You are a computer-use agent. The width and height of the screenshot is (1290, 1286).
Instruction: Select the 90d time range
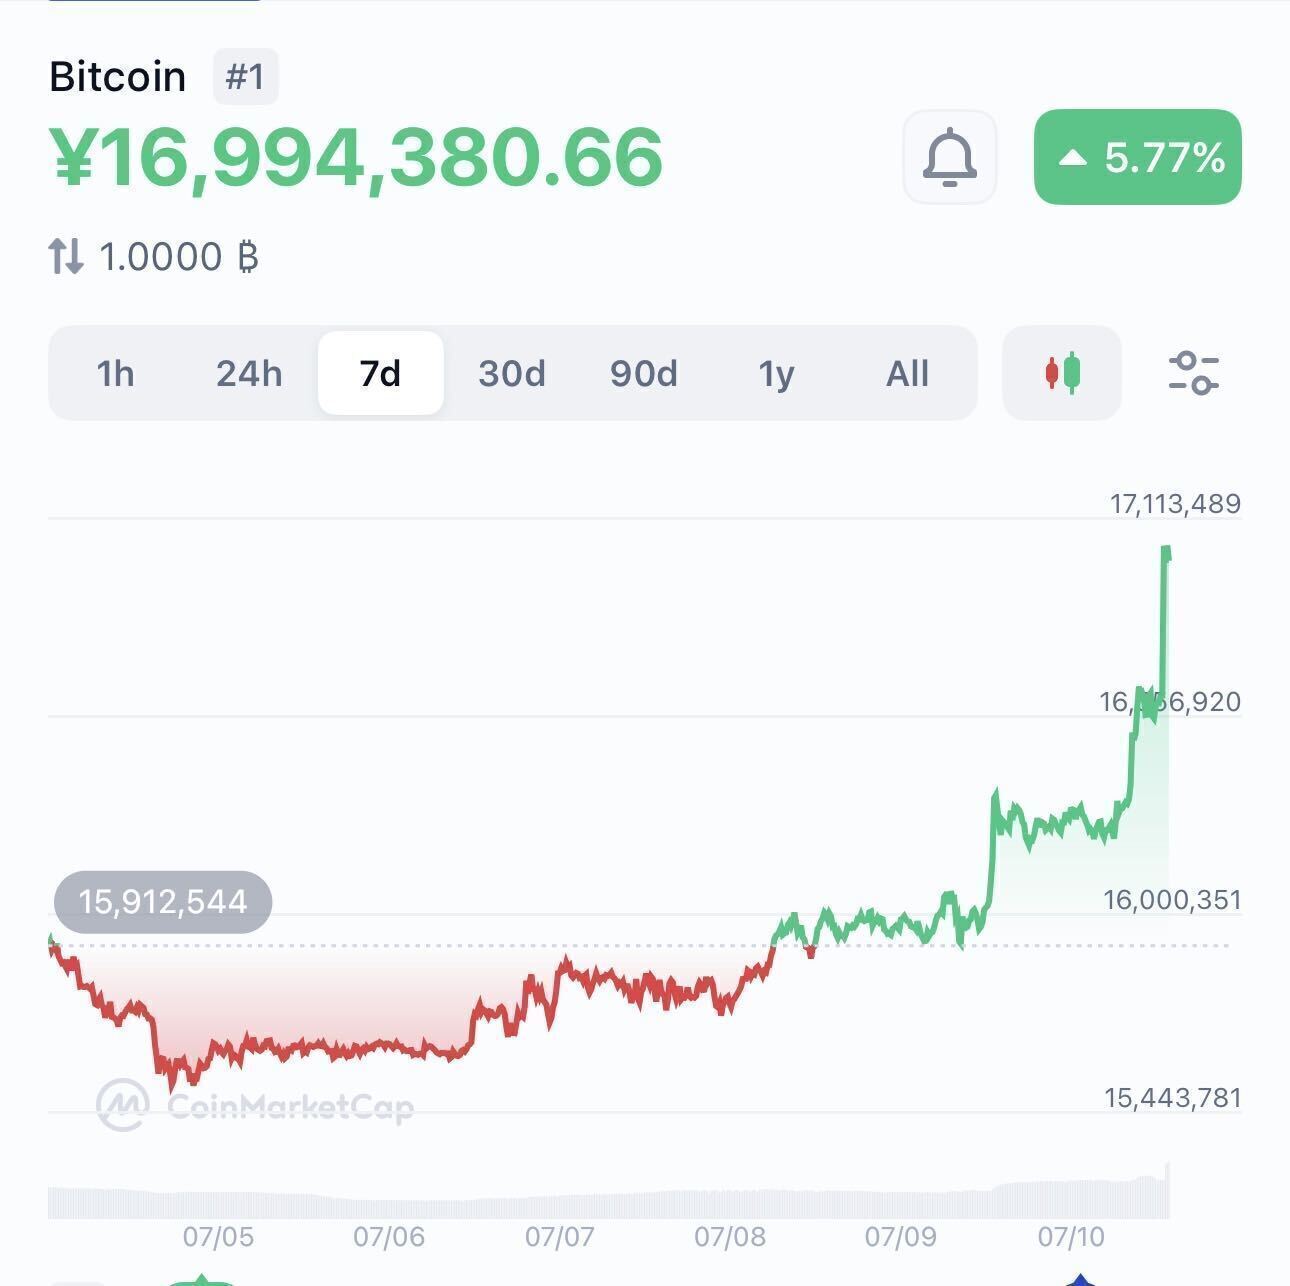pos(644,373)
